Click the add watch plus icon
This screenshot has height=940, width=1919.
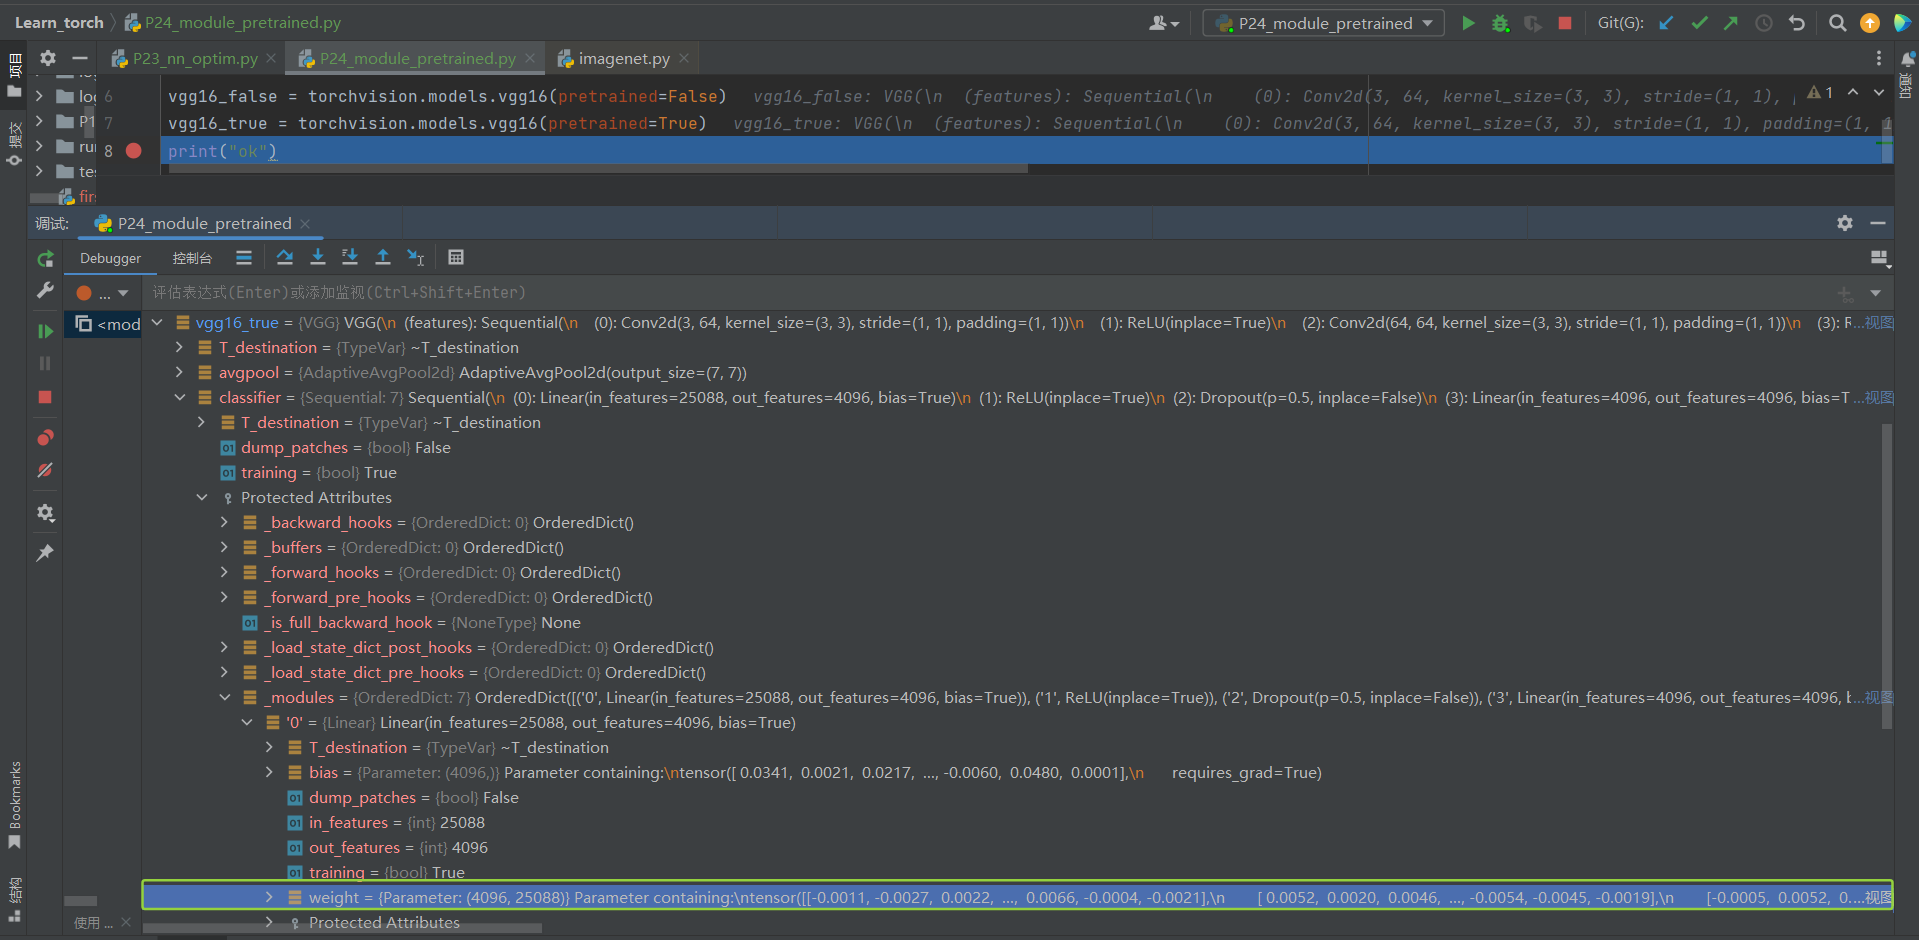coord(1845,293)
